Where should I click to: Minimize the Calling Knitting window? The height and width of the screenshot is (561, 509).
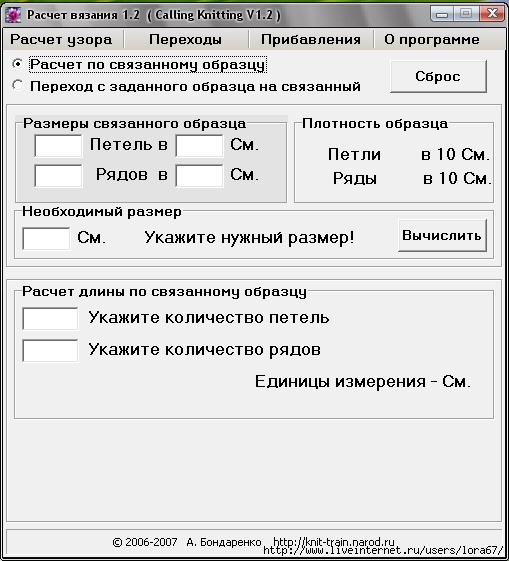(x=442, y=15)
